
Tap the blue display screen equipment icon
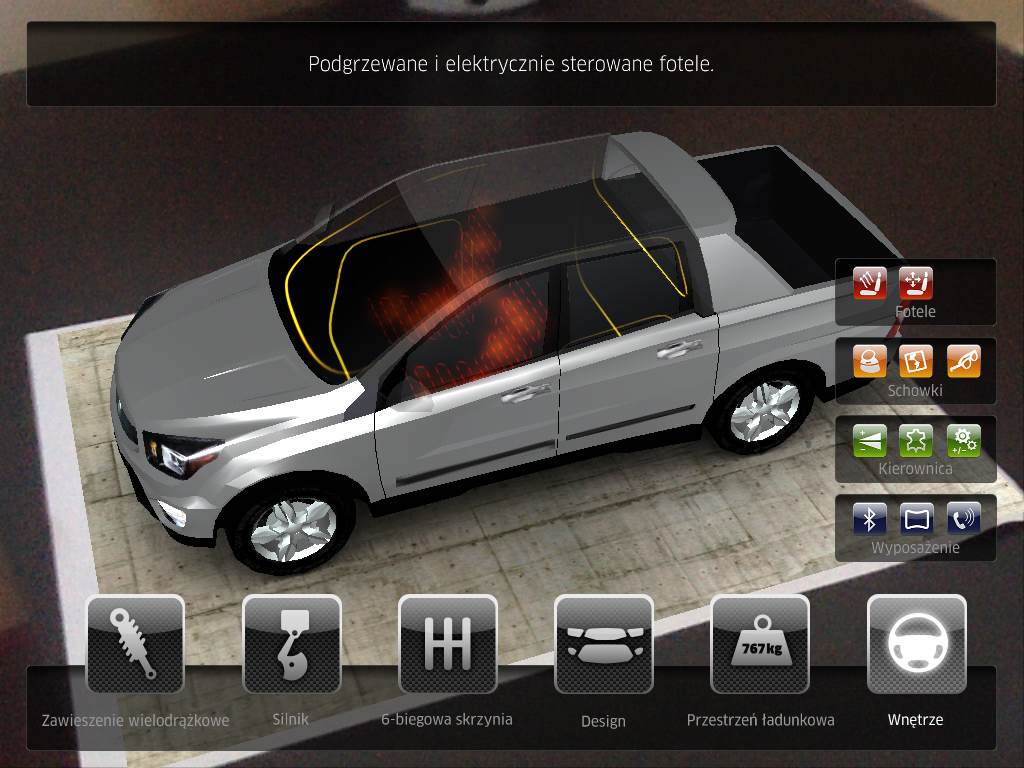[x=916, y=518]
